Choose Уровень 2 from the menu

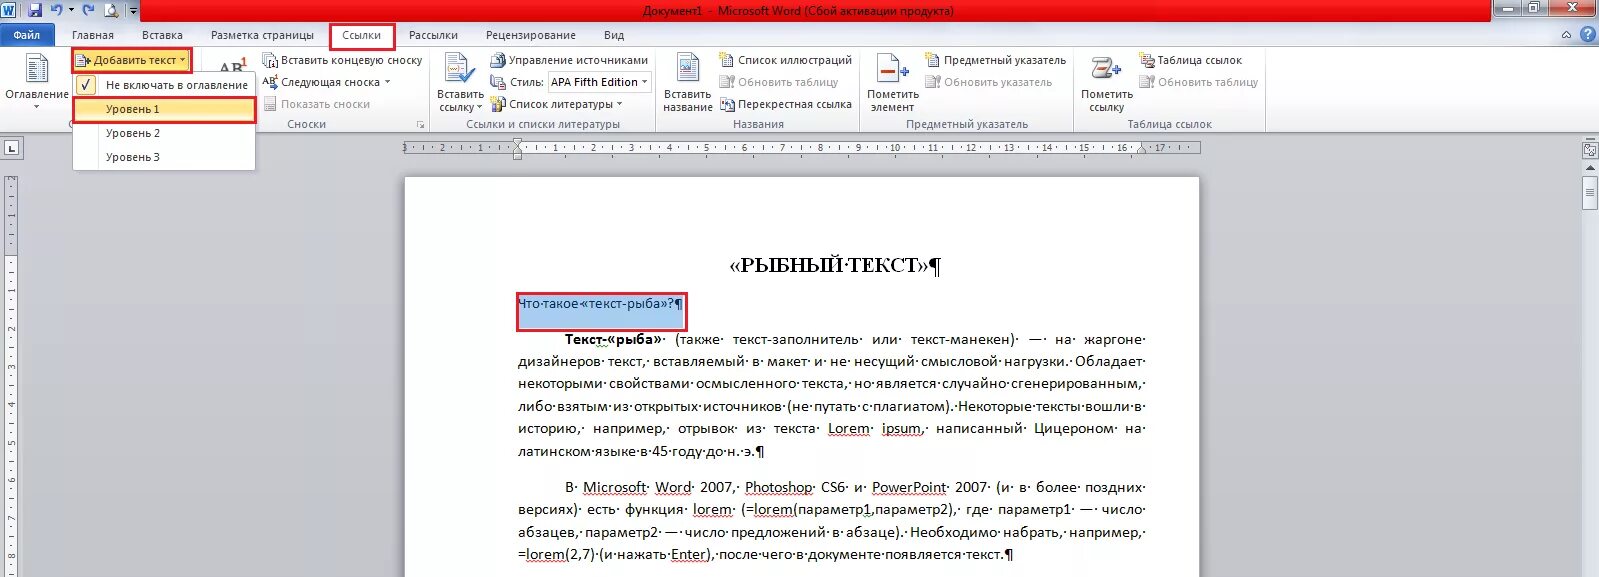(165, 133)
